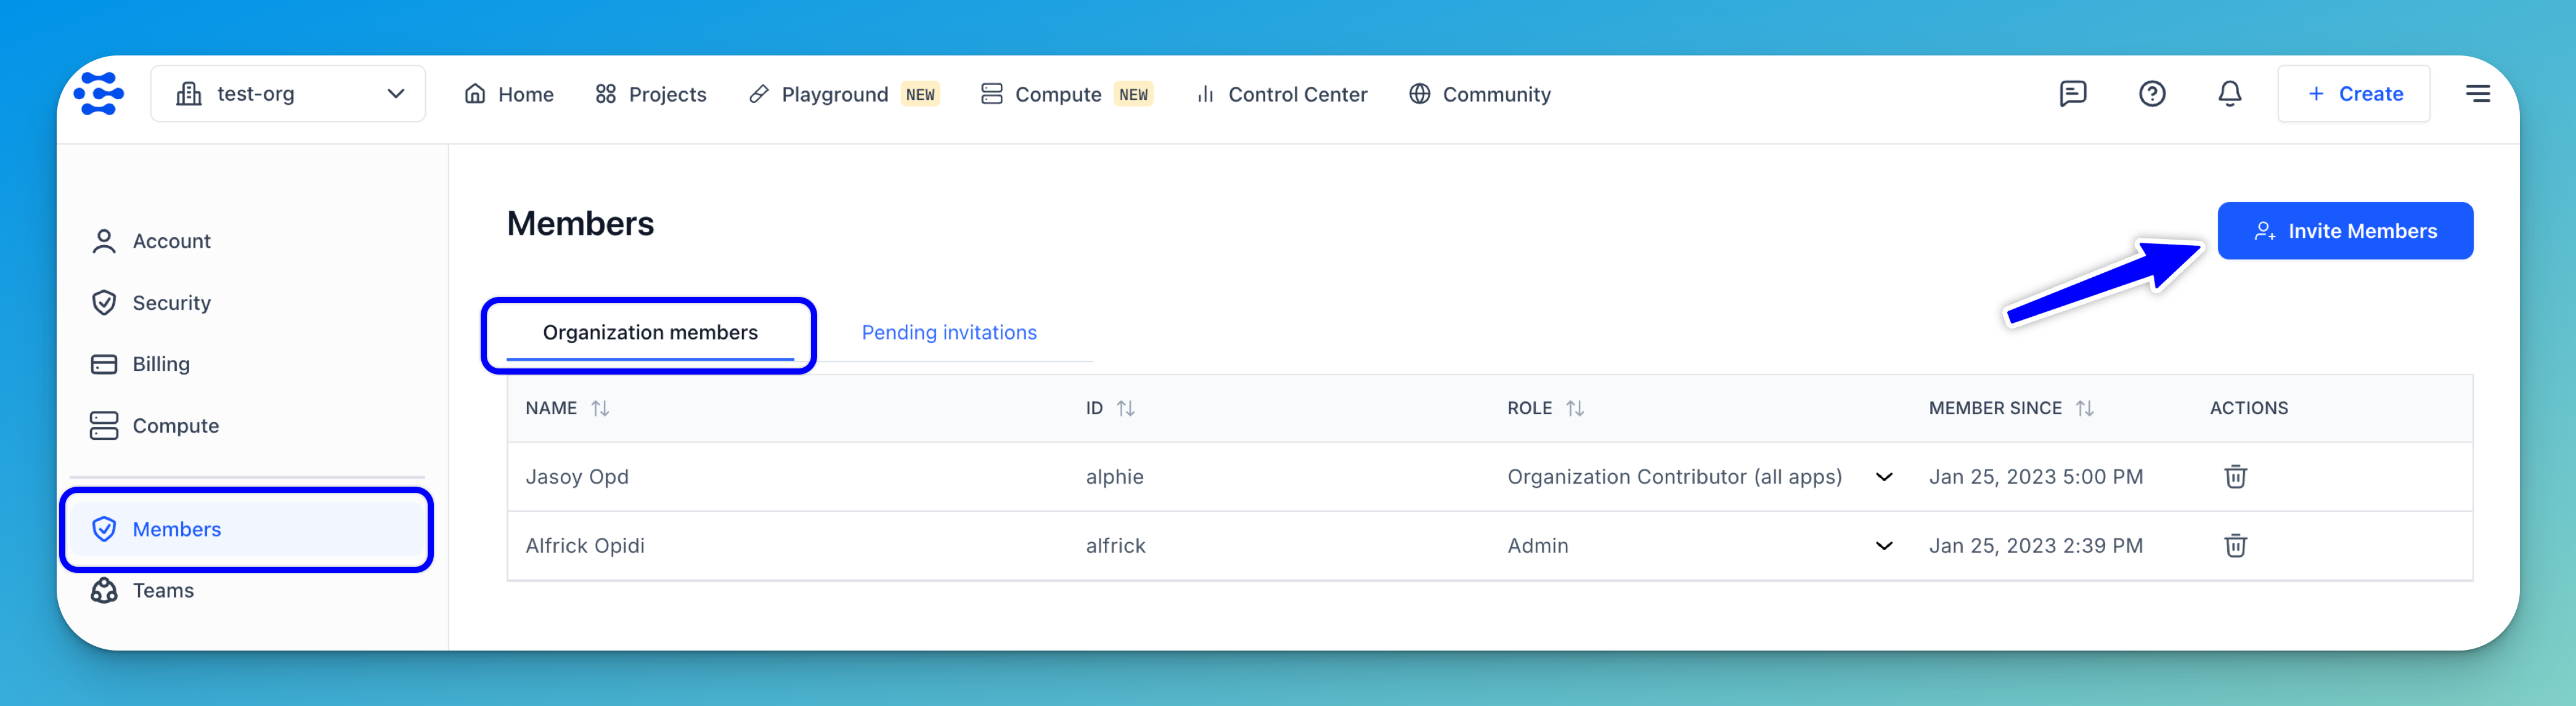
Task: Delete member Jasoy Opd trash icon
Action: [x=2236, y=477]
